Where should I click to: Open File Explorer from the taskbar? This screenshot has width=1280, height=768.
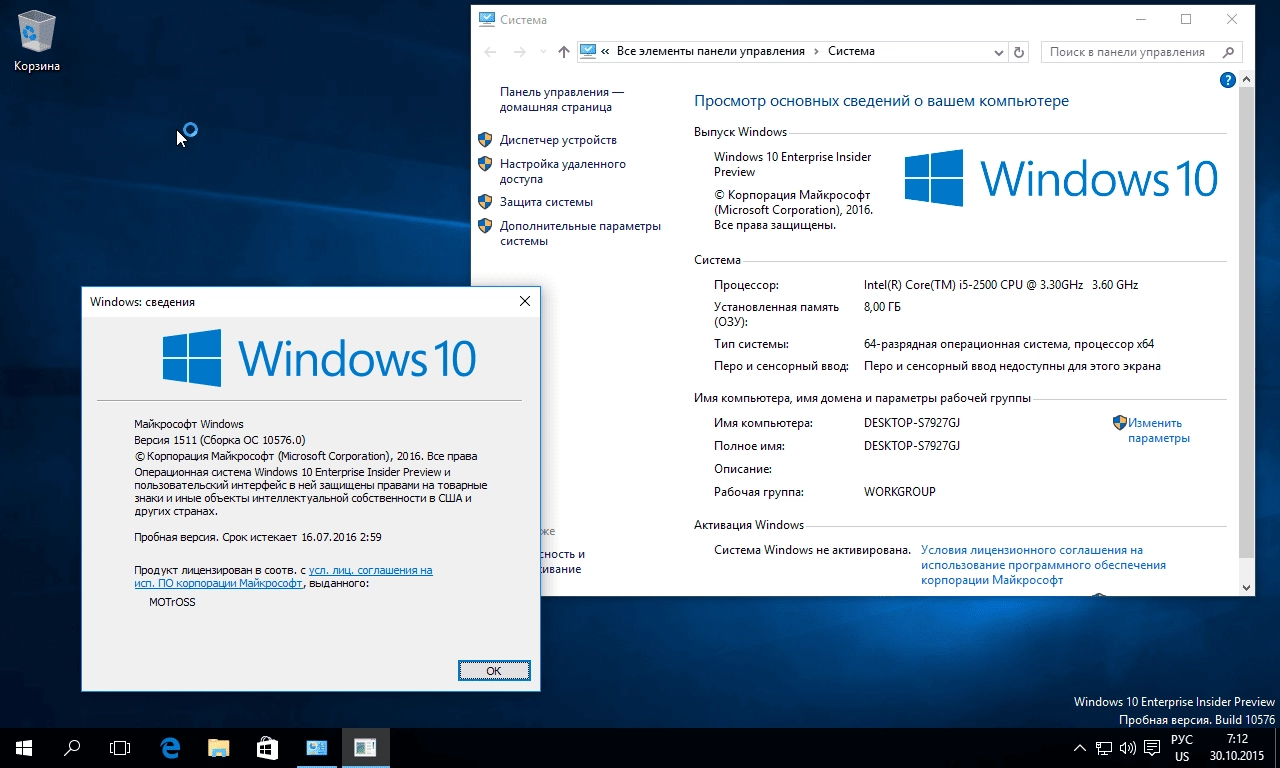[219, 747]
